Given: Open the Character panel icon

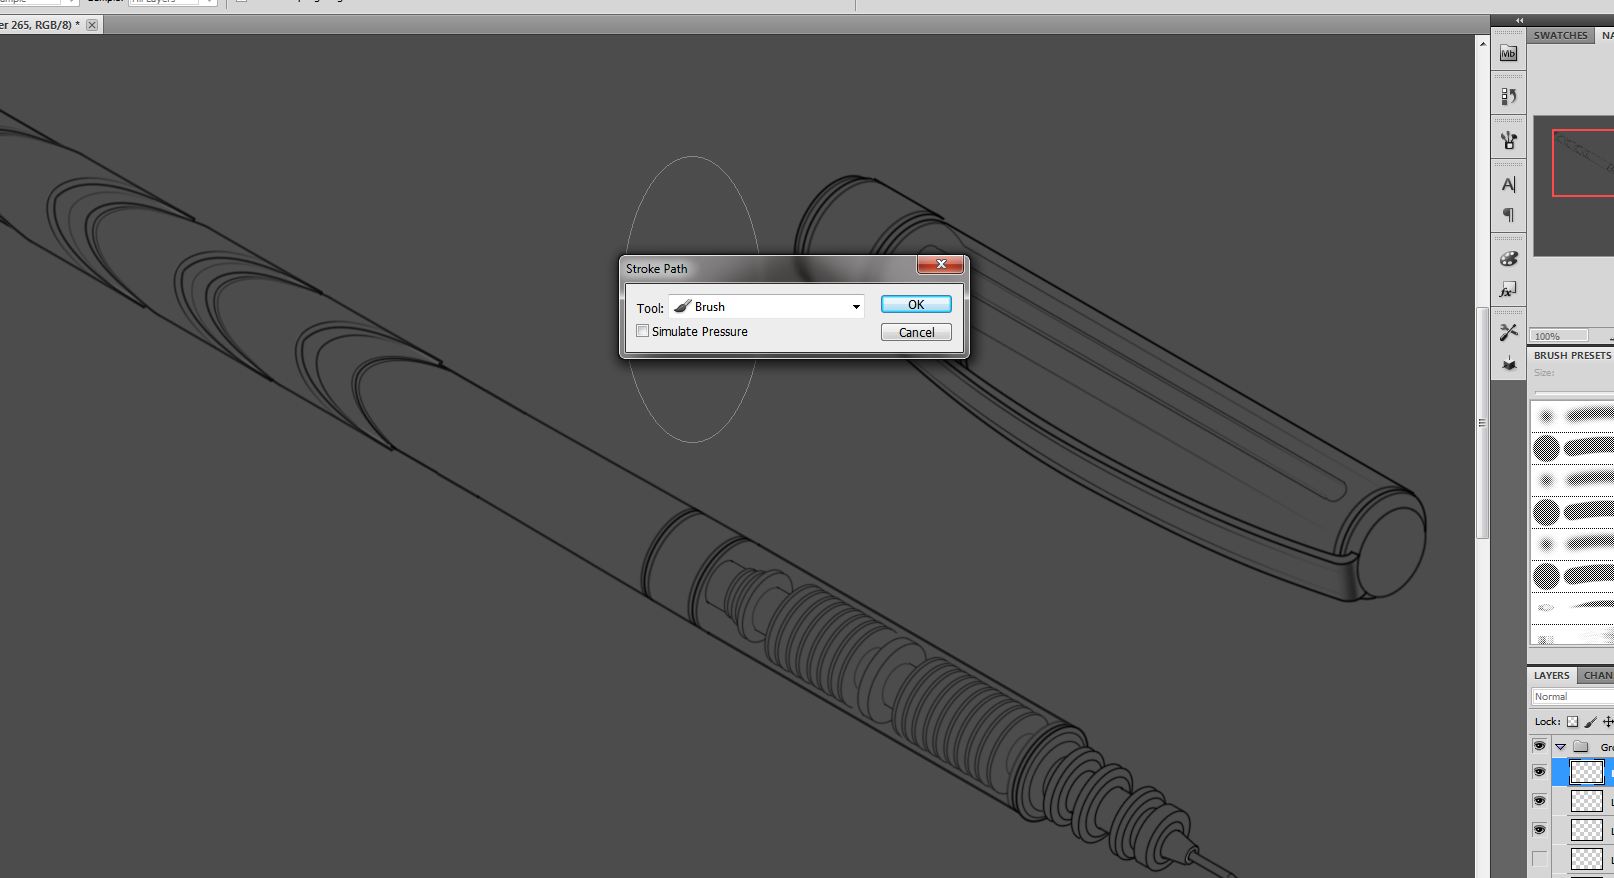Looking at the screenshot, I should click(1508, 184).
